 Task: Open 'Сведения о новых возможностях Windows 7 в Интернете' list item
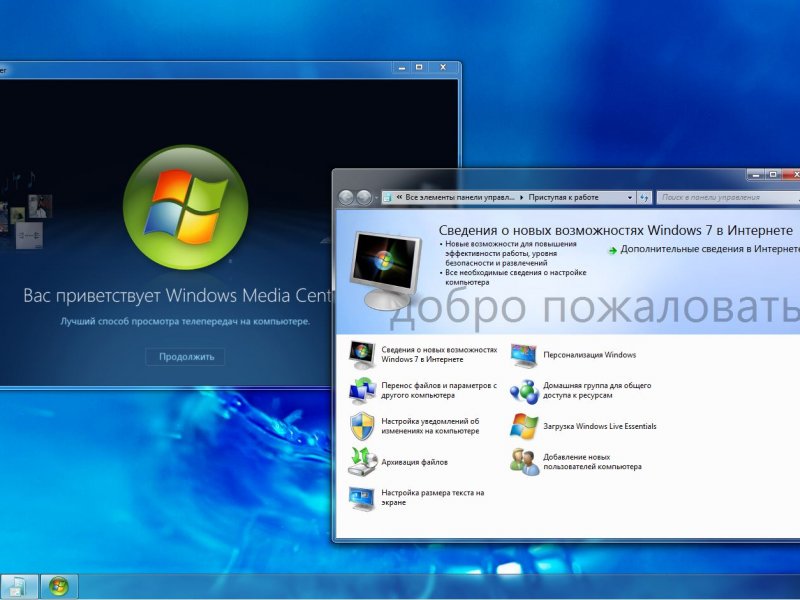tap(439, 355)
